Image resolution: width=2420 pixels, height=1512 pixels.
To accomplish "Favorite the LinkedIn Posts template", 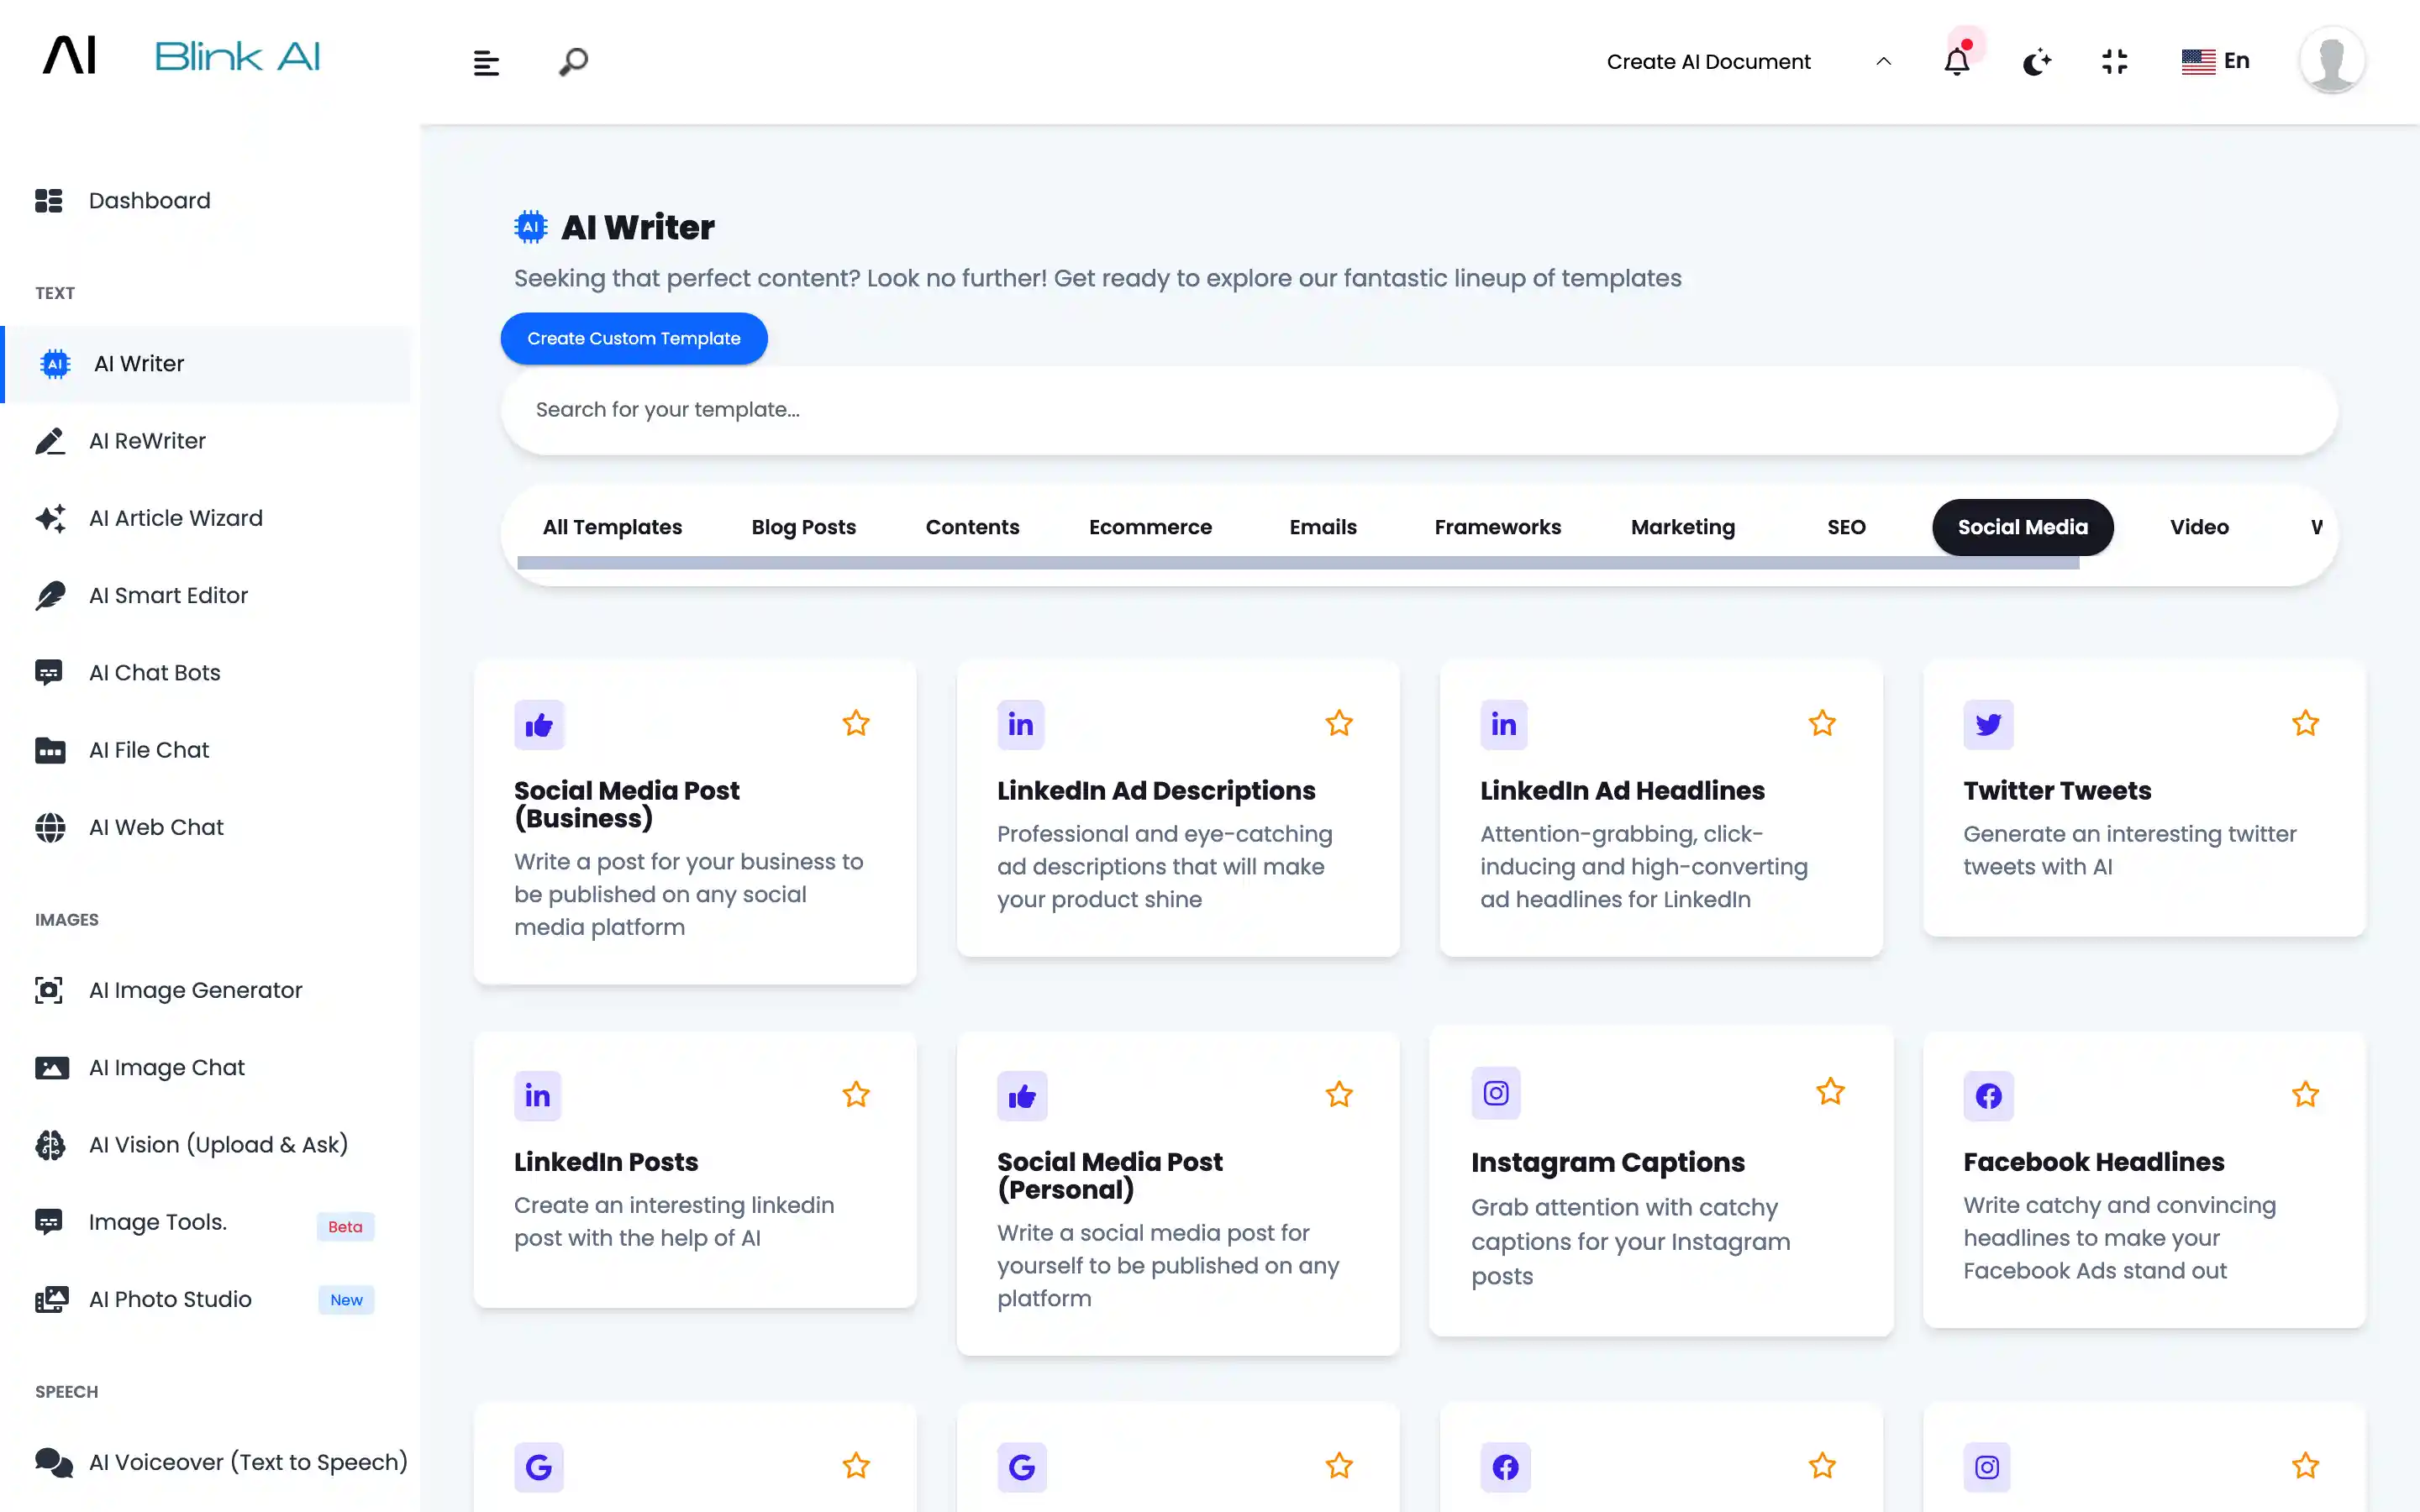I will click(x=855, y=1094).
